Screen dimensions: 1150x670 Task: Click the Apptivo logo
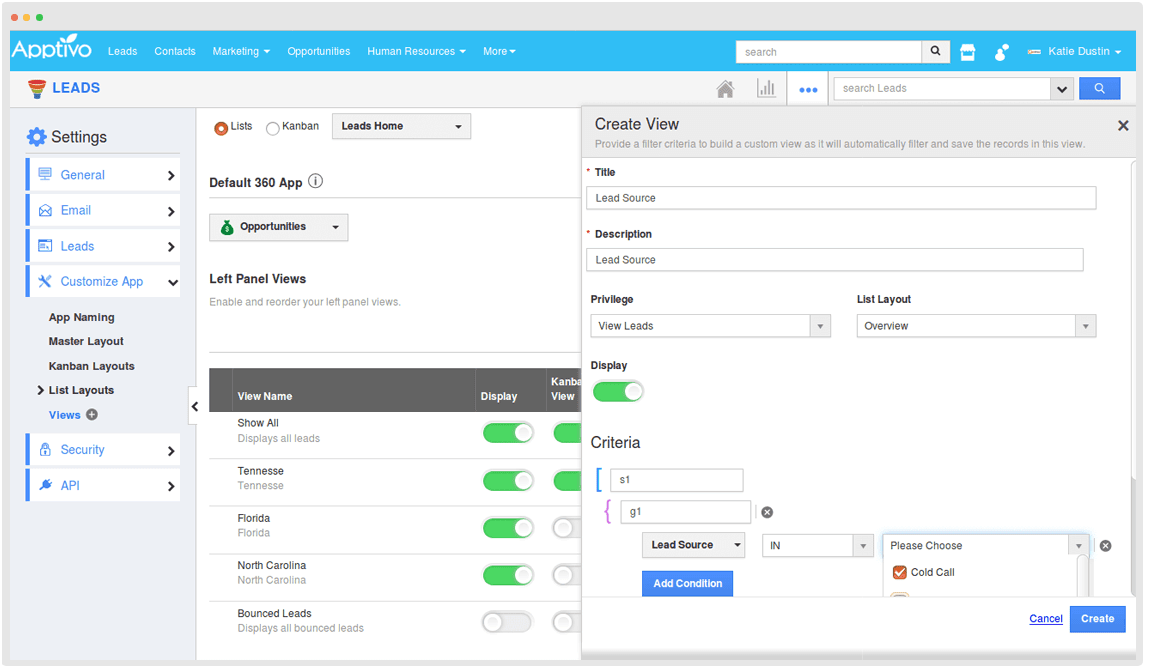pos(51,48)
